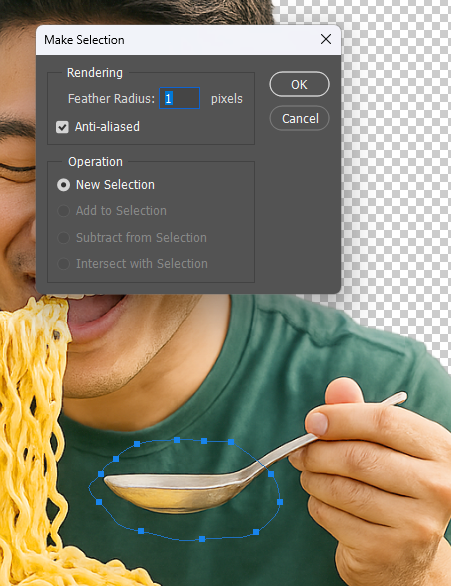Click into the Feather Radius input field
Screen dimensions: 451x586
tap(179, 98)
